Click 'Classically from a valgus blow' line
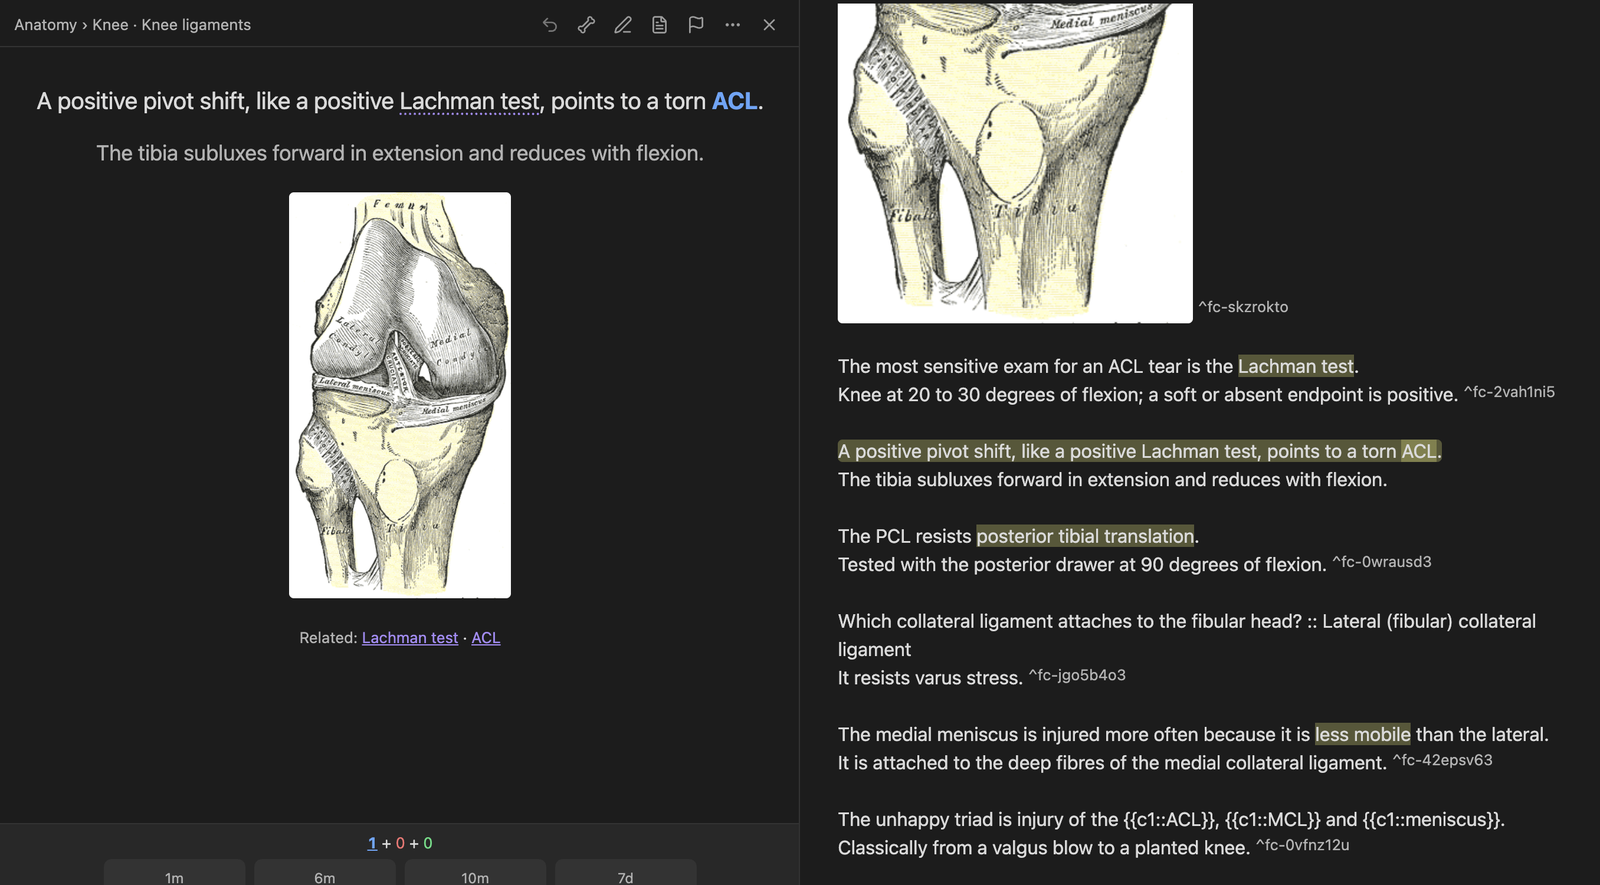 coord(1044,848)
